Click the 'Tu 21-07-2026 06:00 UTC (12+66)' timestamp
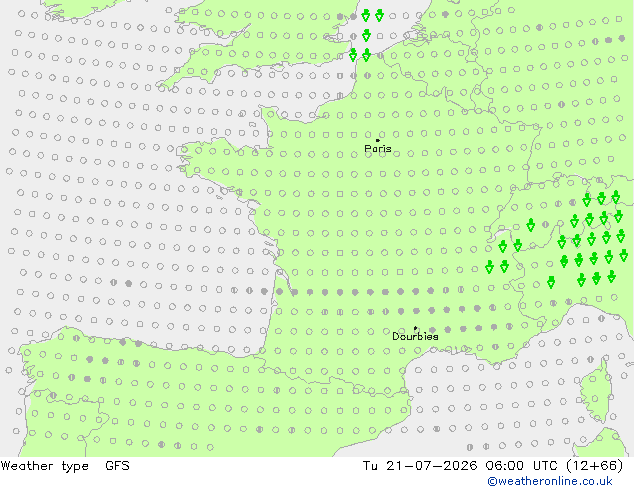The width and height of the screenshot is (634, 490). click(493, 466)
